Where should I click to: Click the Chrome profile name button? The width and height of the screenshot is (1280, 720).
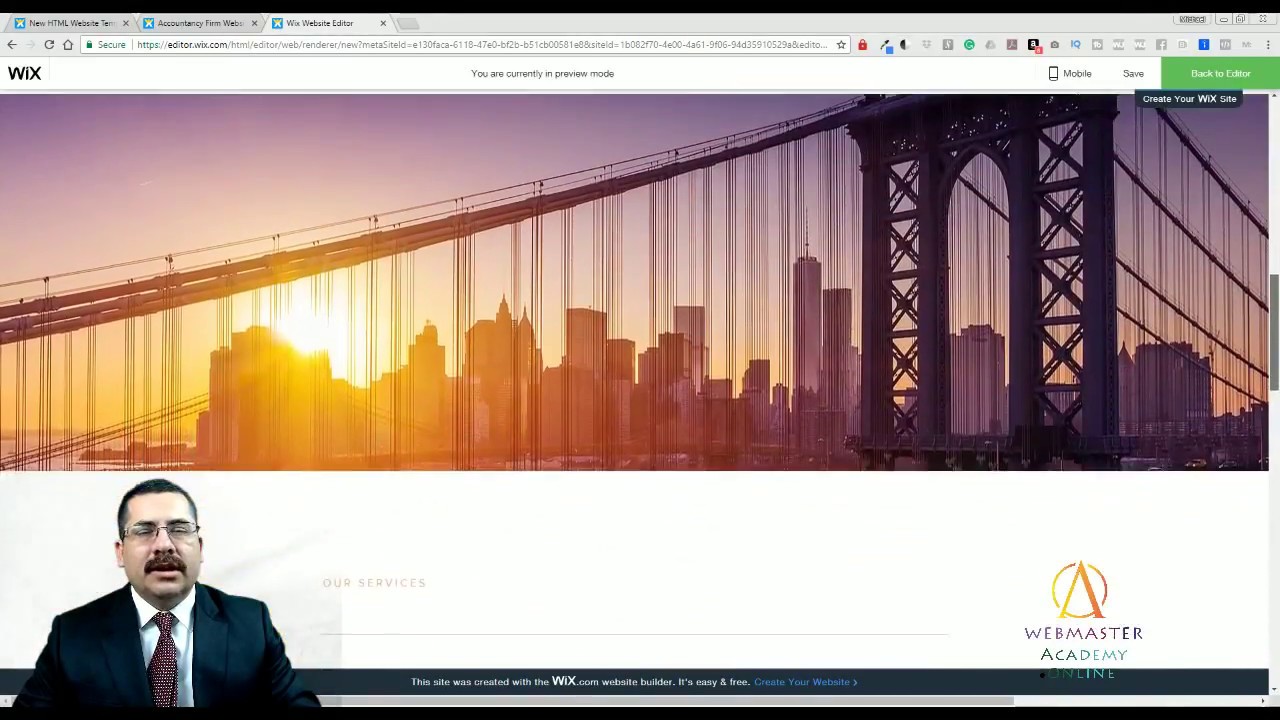click(1192, 19)
